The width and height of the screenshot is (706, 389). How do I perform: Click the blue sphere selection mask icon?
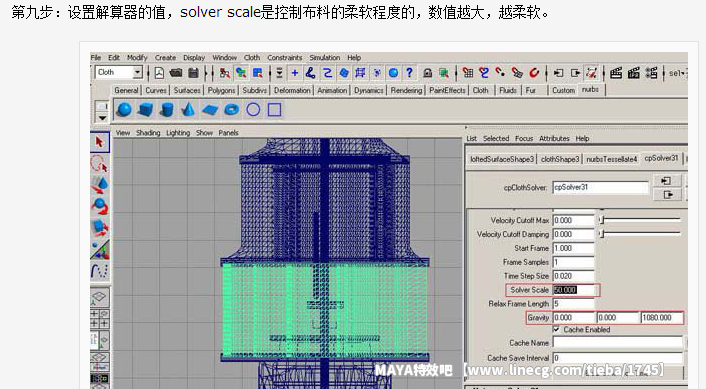[x=393, y=72]
